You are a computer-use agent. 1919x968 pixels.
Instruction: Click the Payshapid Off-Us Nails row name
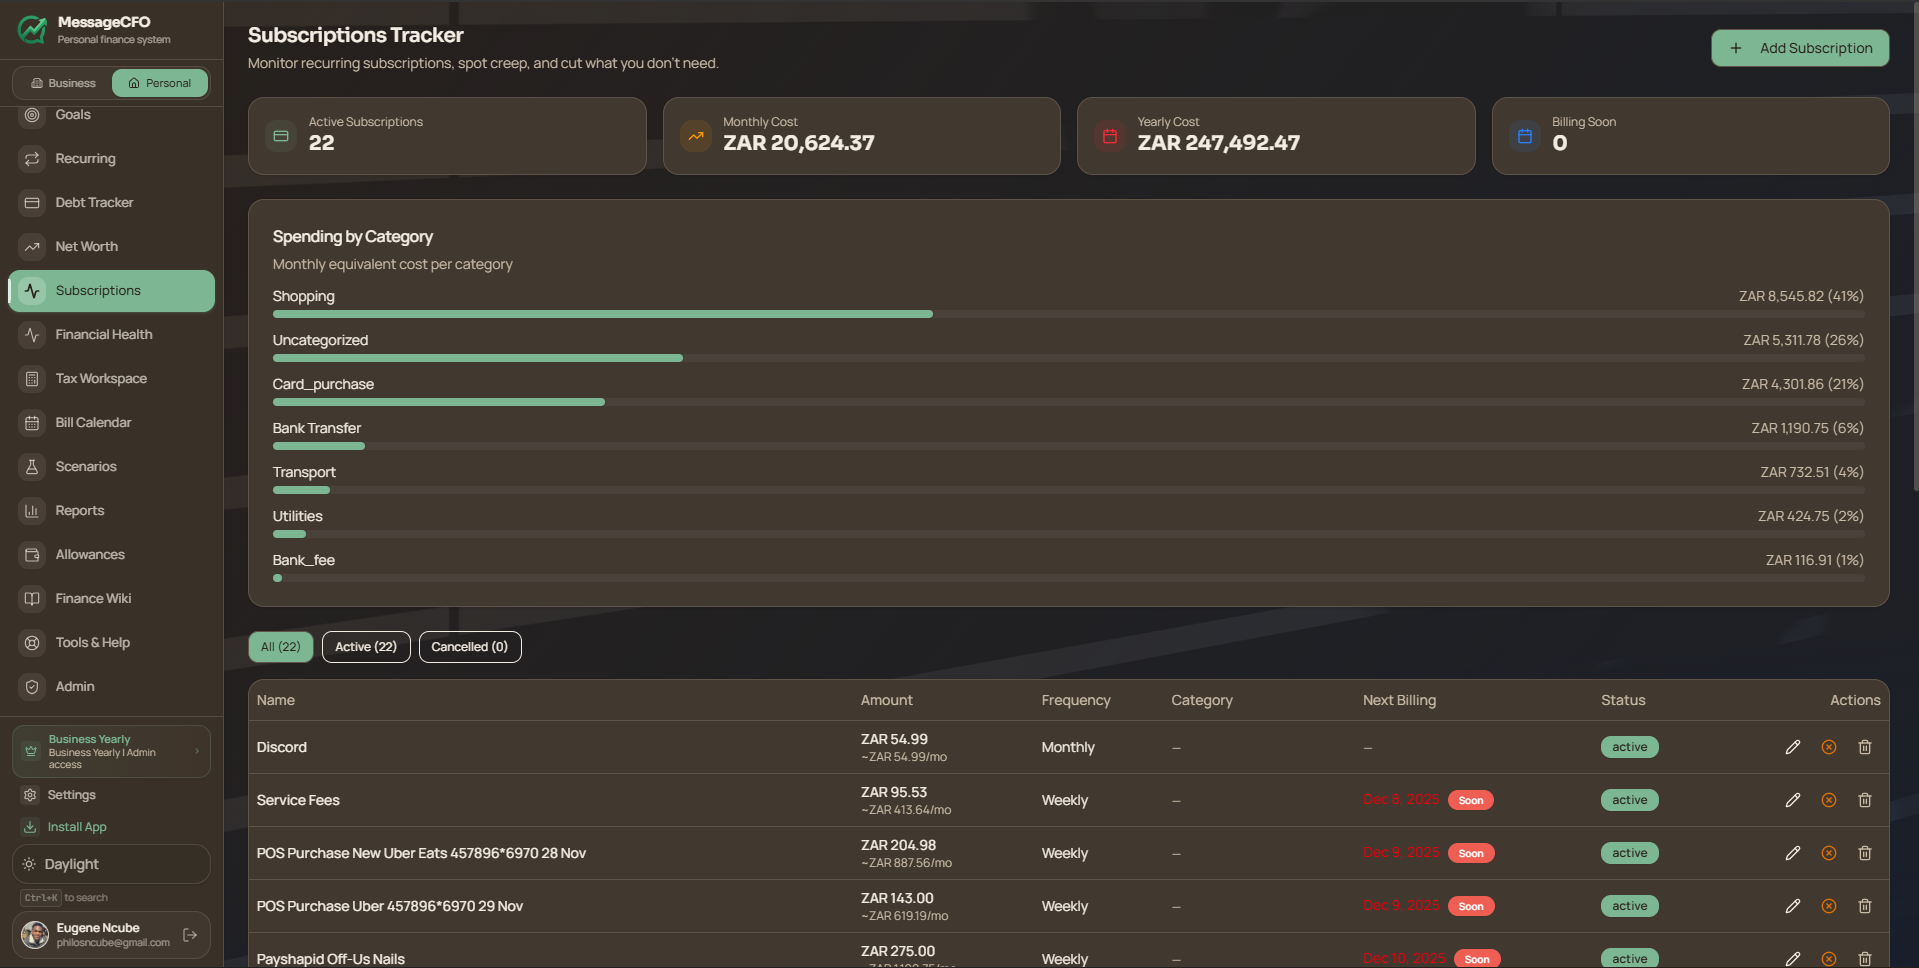[331, 959]
